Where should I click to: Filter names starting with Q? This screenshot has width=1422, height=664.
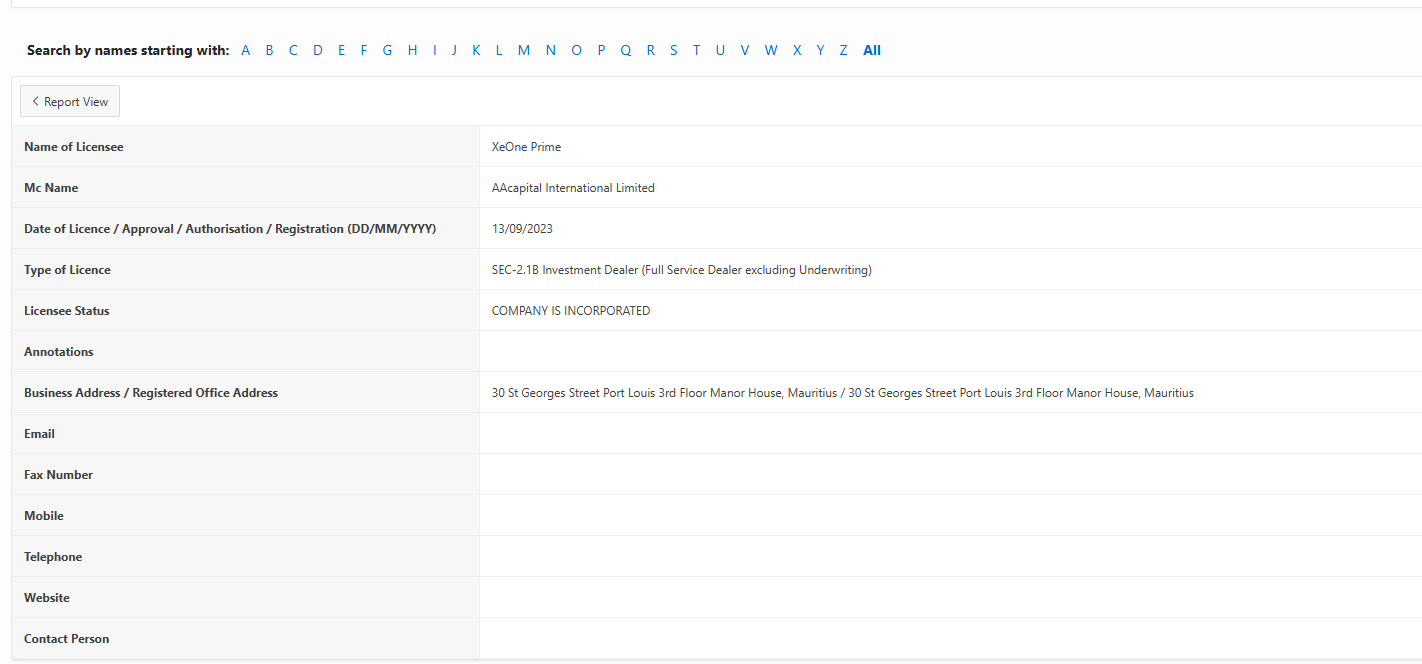(x=626, y=50)
